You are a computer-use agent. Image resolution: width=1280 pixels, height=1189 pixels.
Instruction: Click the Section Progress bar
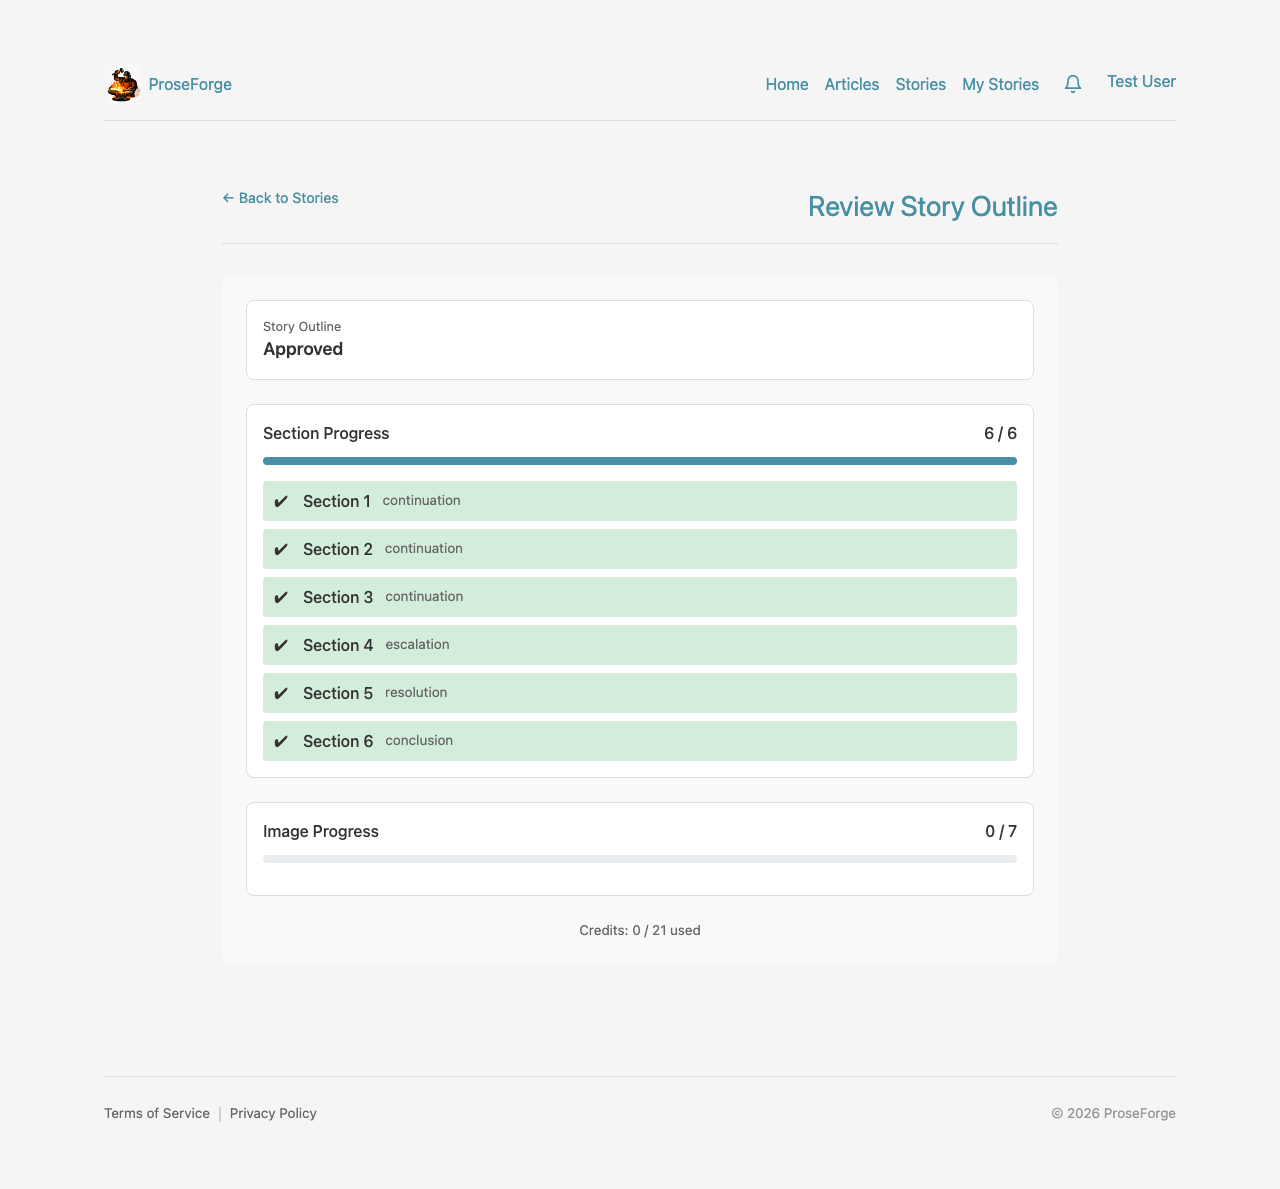pyautogui.click(x=640, y=461)
